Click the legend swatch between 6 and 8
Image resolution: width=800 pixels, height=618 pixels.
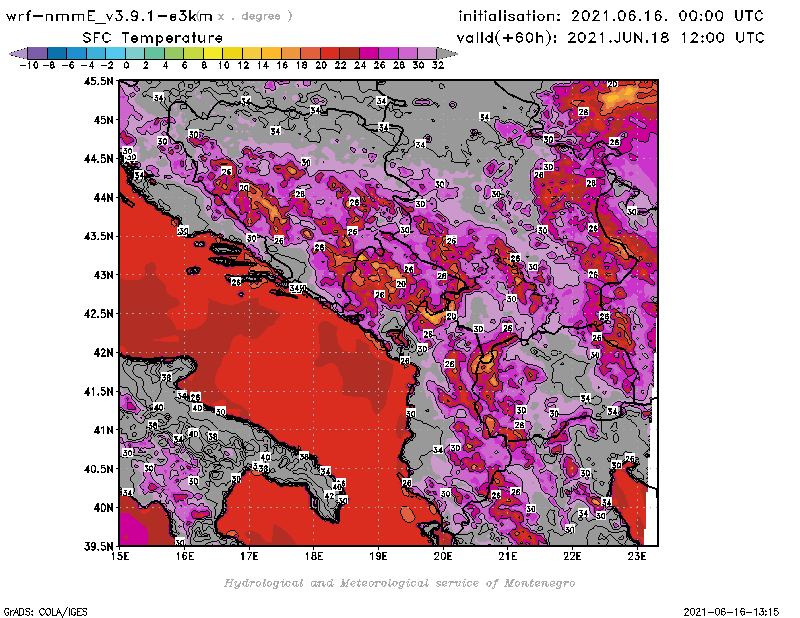point(193,53)
